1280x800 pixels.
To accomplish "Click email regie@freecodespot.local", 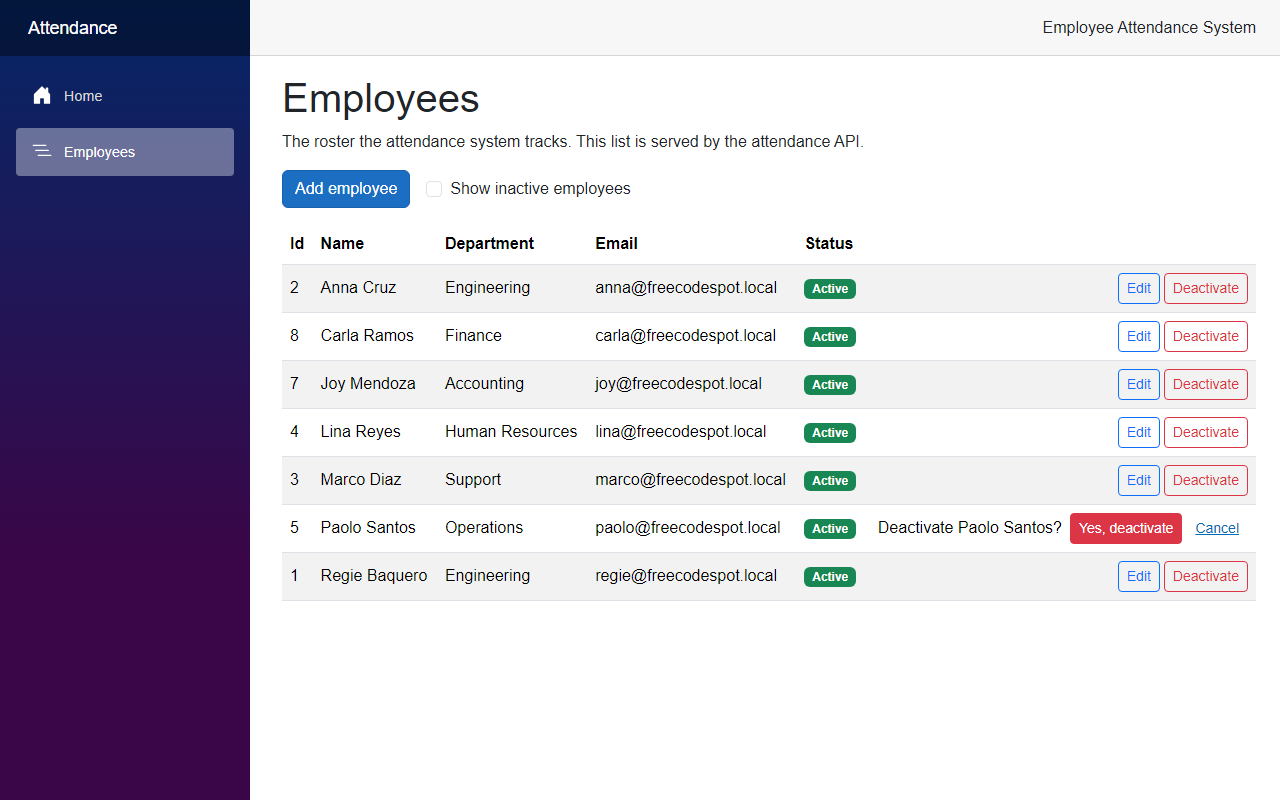I will point(686,575).
